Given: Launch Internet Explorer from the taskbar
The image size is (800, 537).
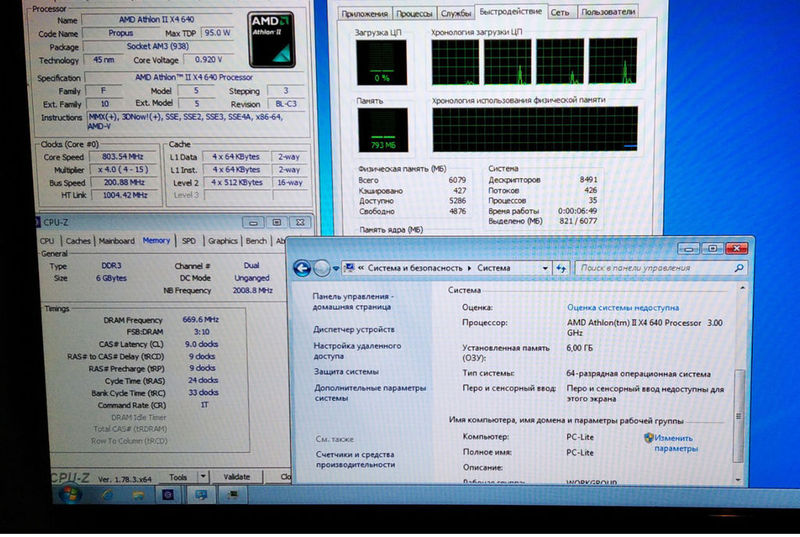Looking at the screenshot, I should [x=107, y=495].
